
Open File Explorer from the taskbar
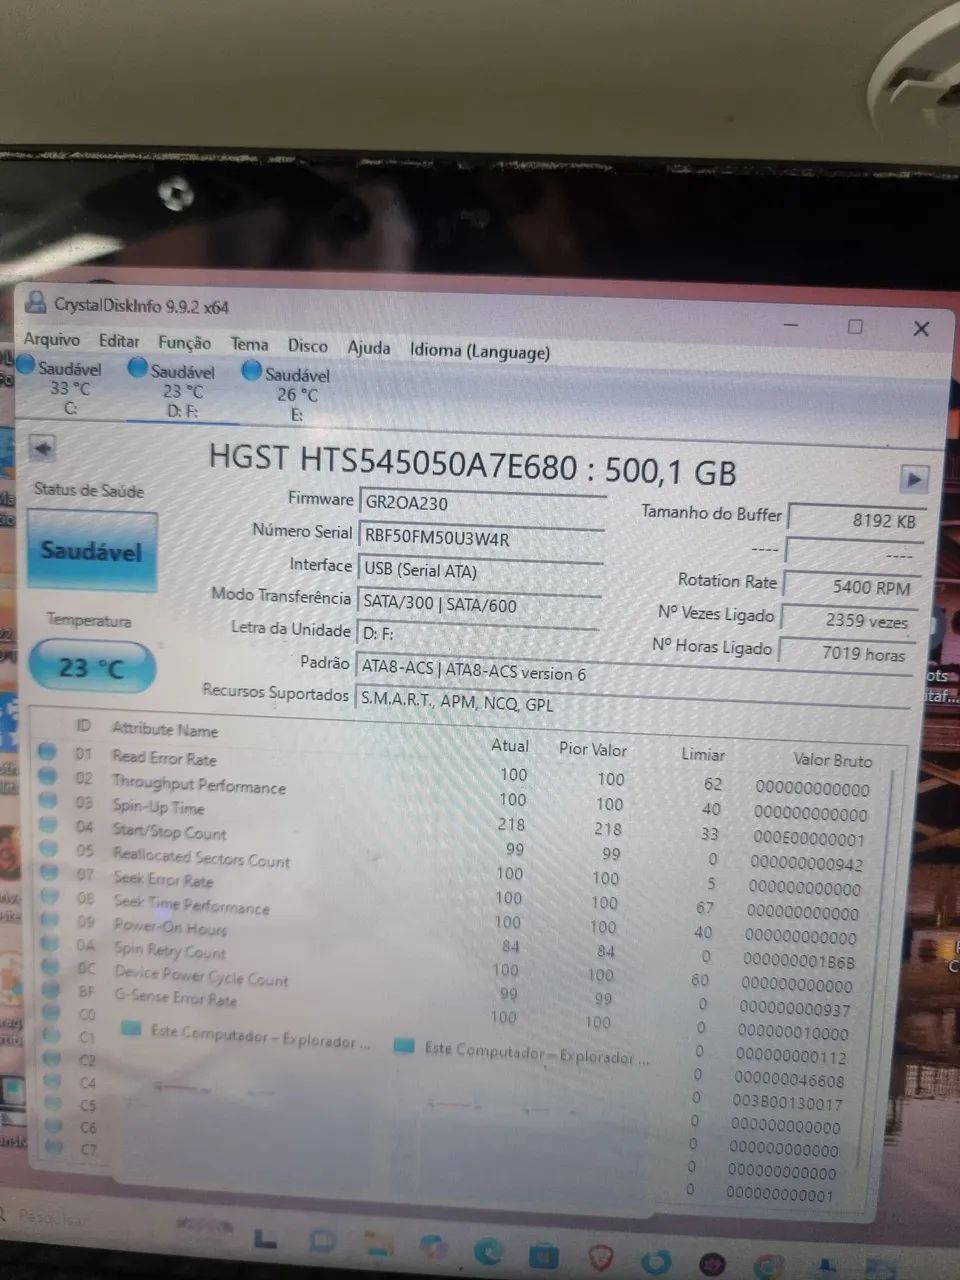[x=379, y=1243]
